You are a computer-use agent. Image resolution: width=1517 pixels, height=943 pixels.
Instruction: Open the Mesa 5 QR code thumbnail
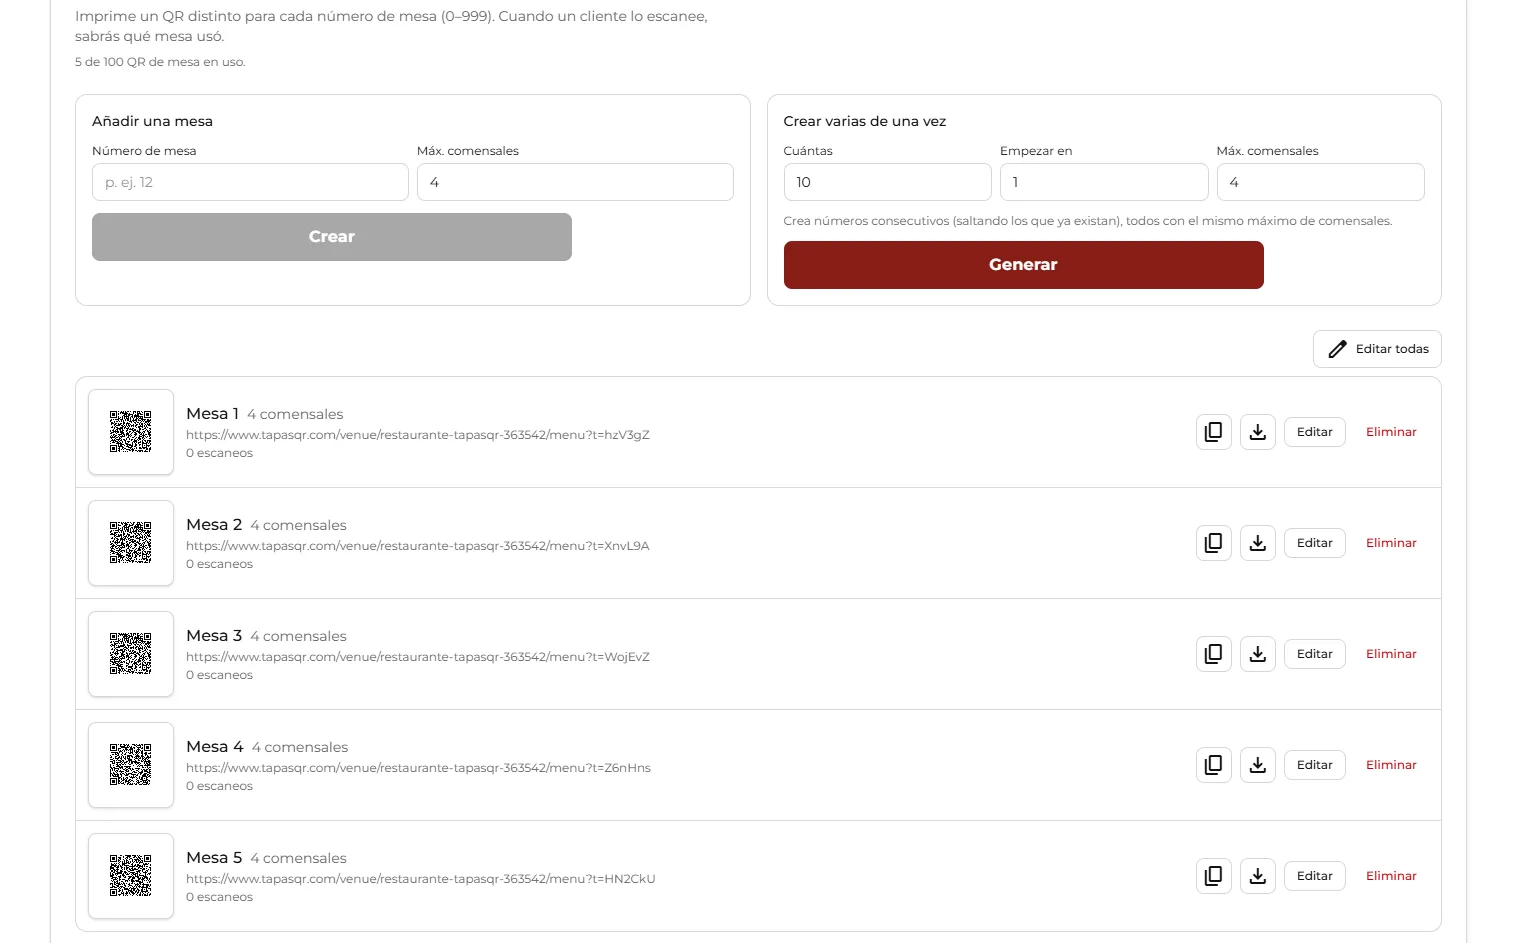131,876
